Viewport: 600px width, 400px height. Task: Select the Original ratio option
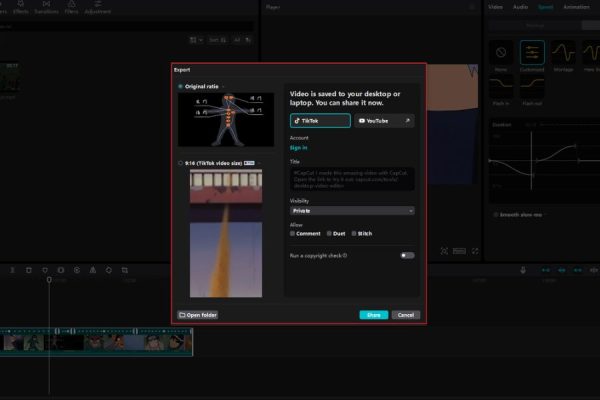click(x=181, y=87)
